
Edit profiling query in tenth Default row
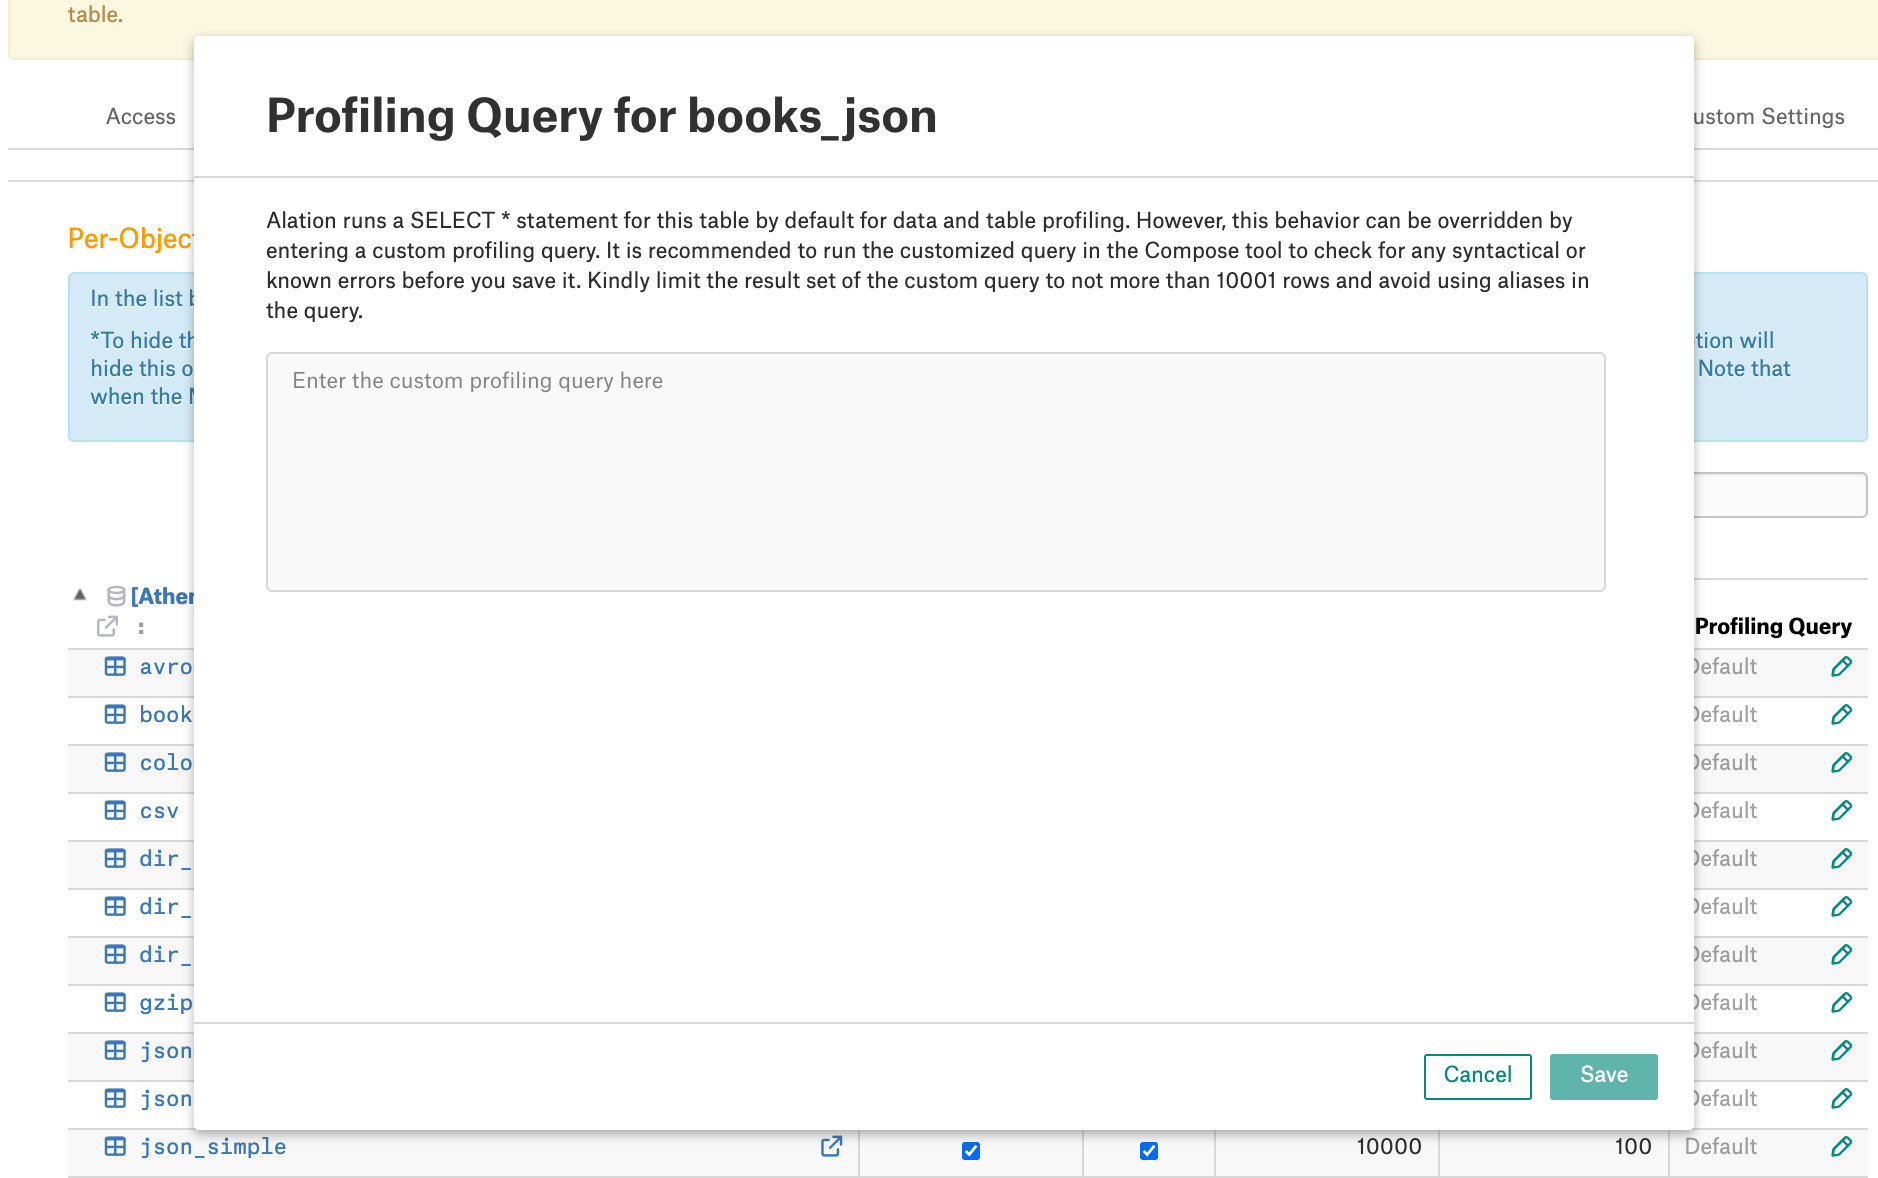point(1841,1099)
